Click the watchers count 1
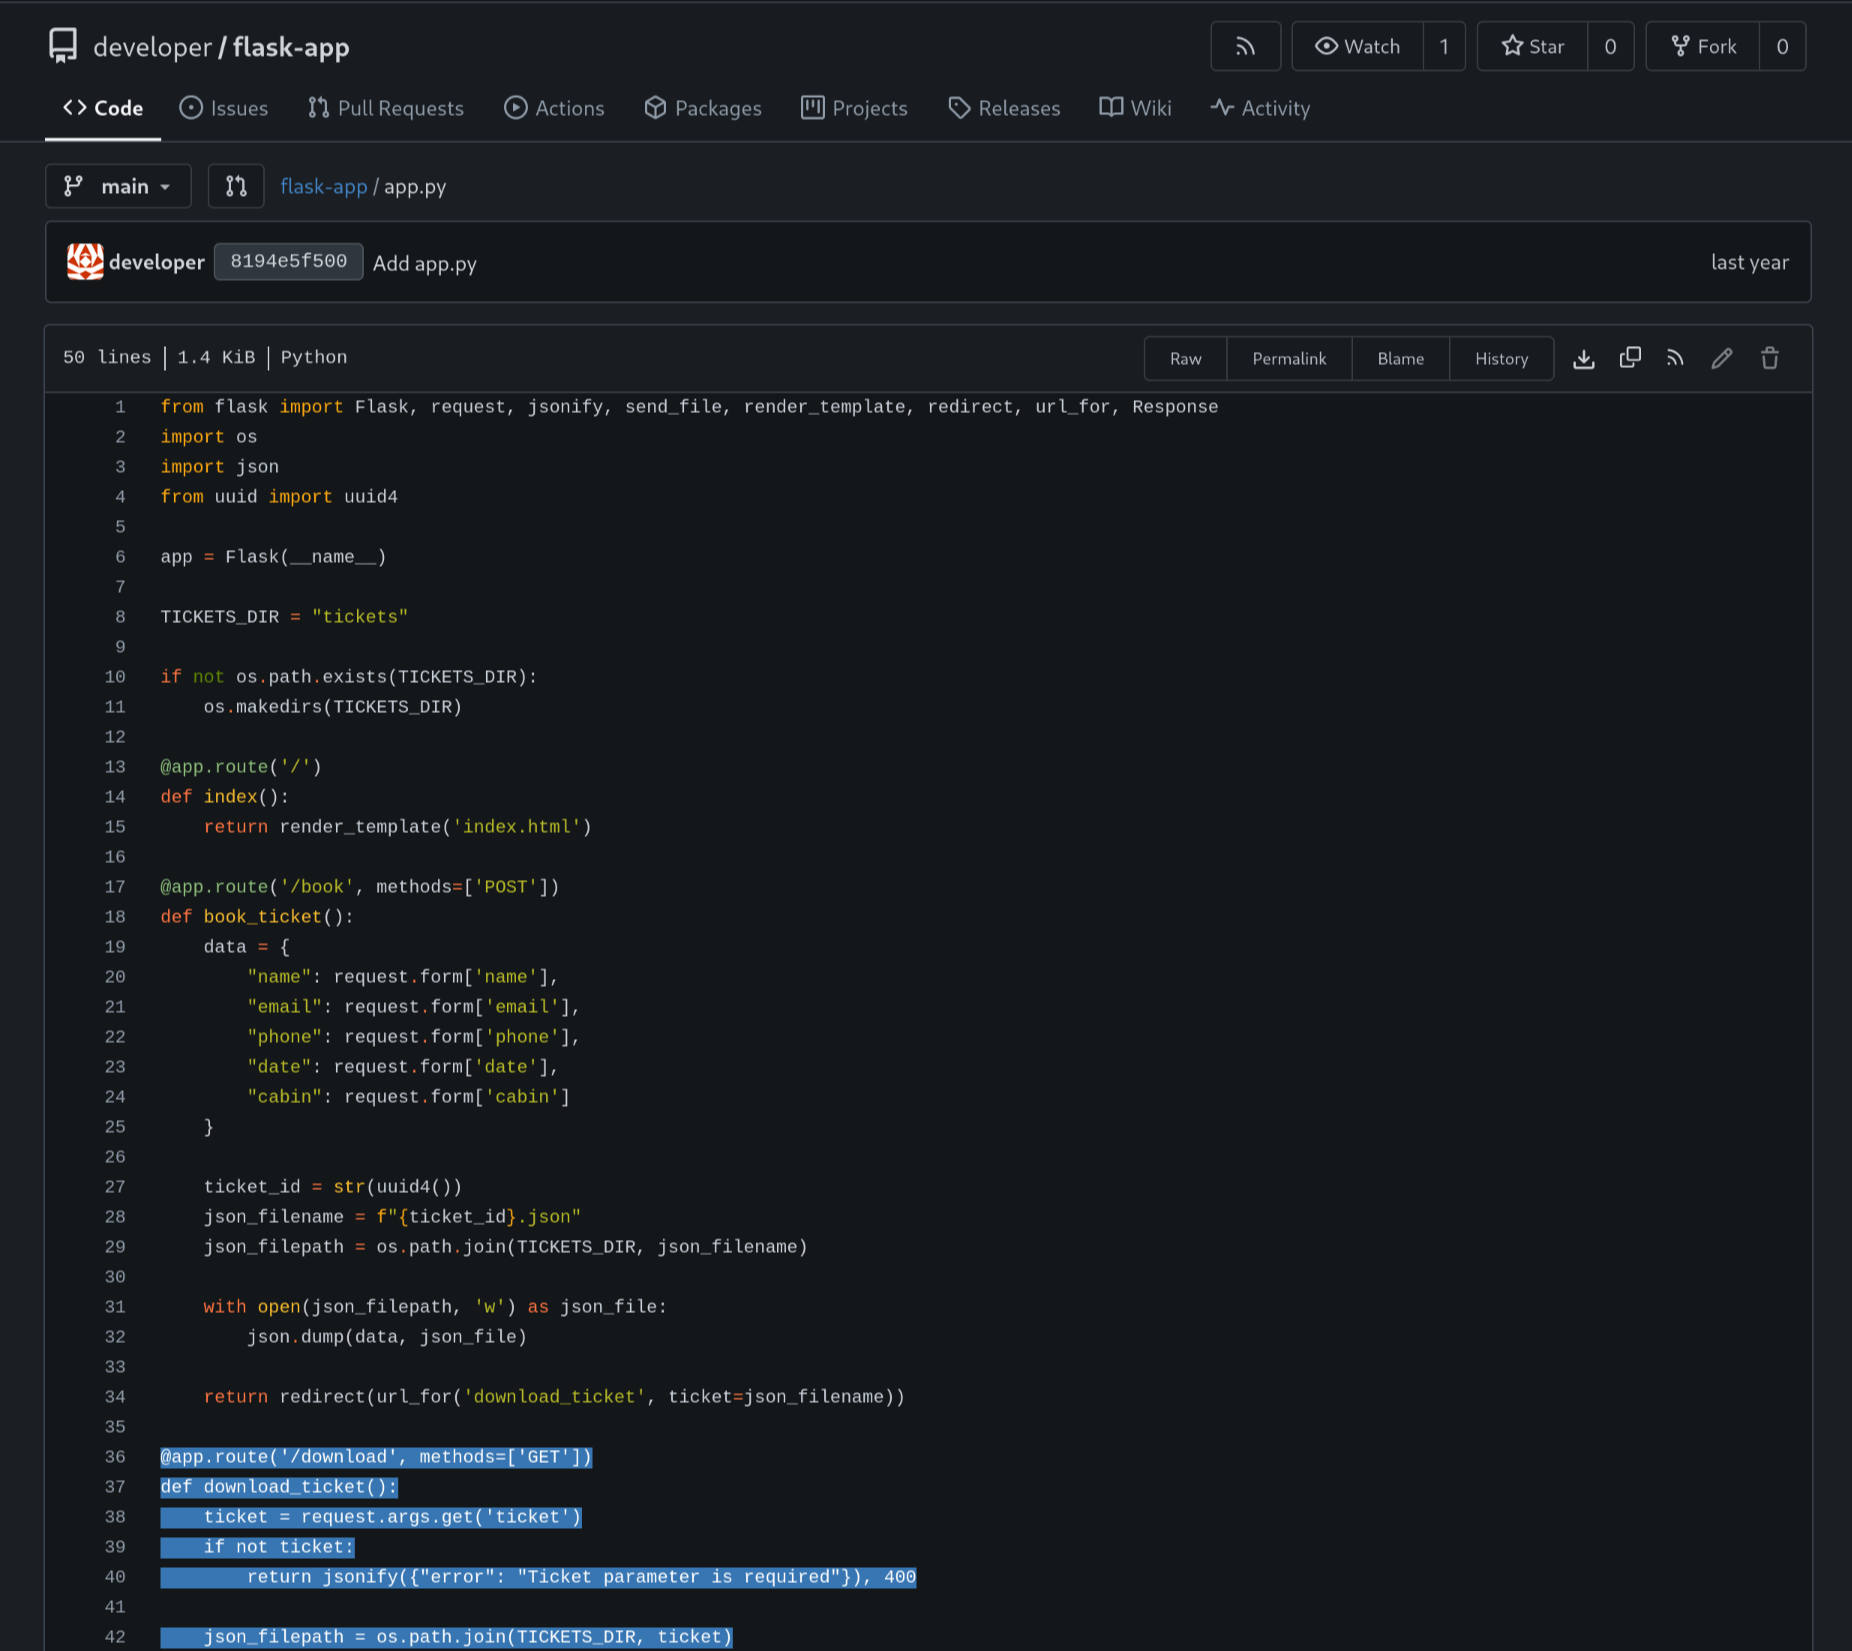The width and height of the screenshot is (1852, 1651). tap(1444, 46)
